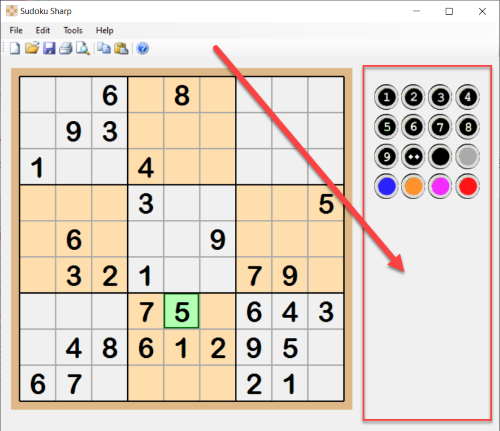Choose the number 9 circle button
The image size is (500, 431).
tap(386, 157)
